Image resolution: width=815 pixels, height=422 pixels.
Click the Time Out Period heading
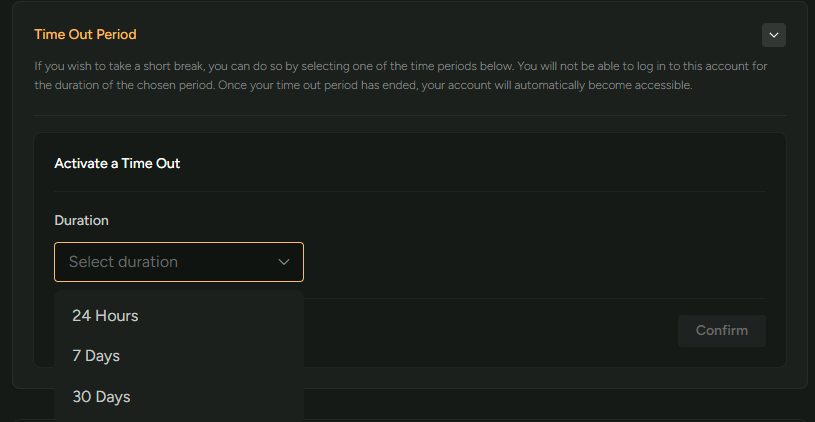tap(85, 34)
